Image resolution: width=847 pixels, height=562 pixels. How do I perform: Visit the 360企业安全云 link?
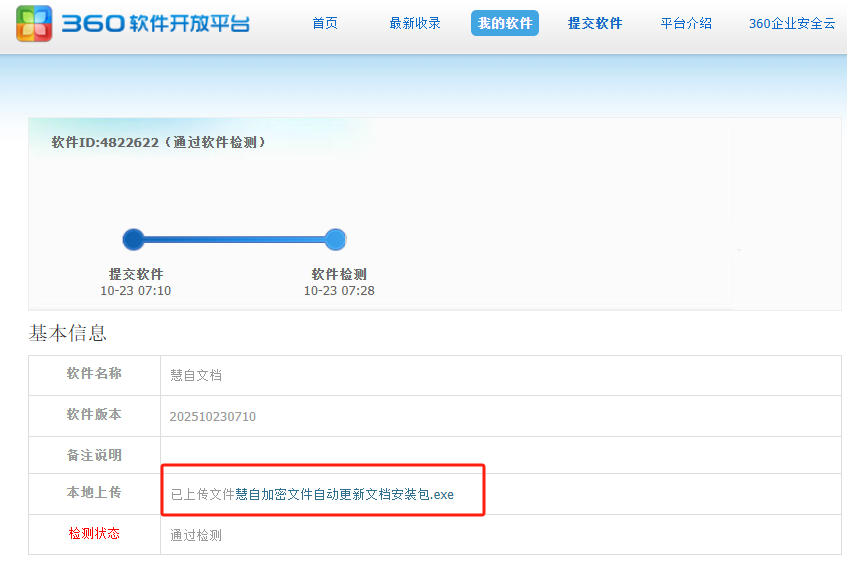pos(792,23)
